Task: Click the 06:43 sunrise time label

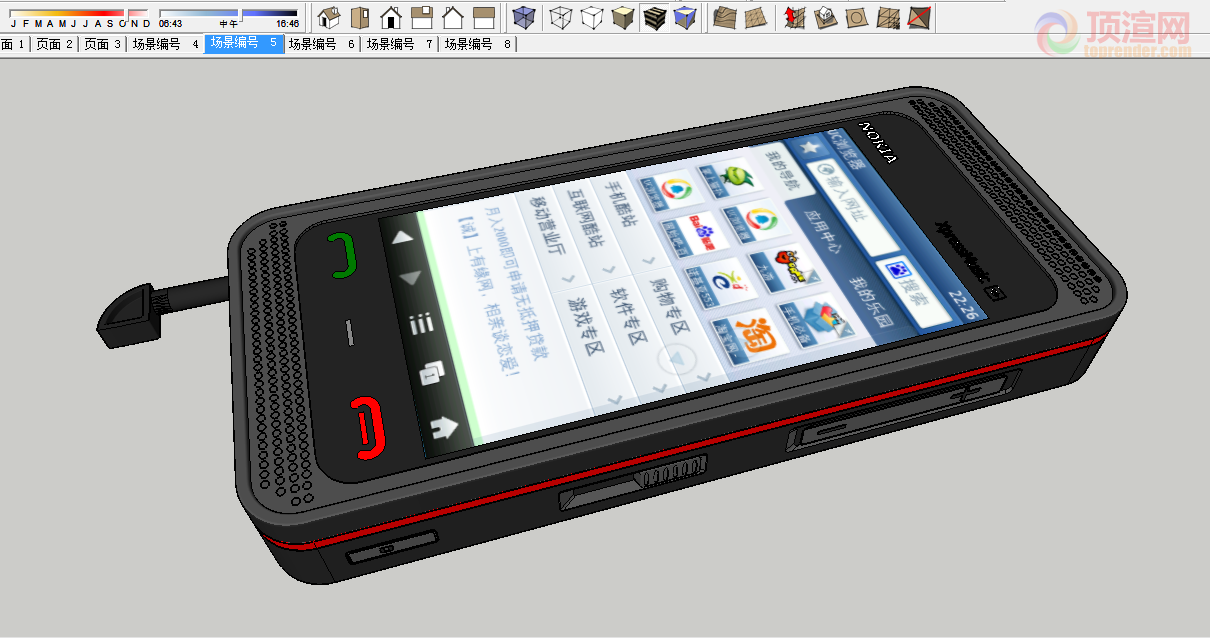Action: coord(171,23)
